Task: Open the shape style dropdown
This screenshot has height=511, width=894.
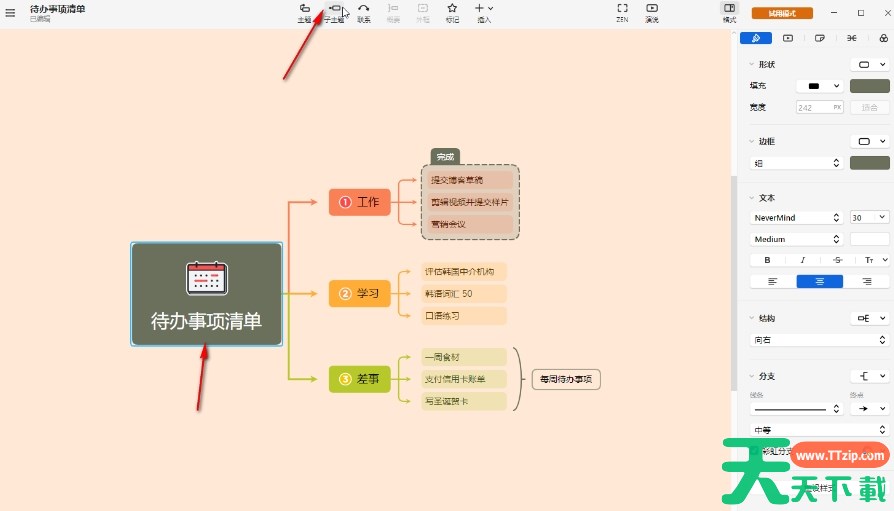Action: pyautogui.click(x=869, y=64)
